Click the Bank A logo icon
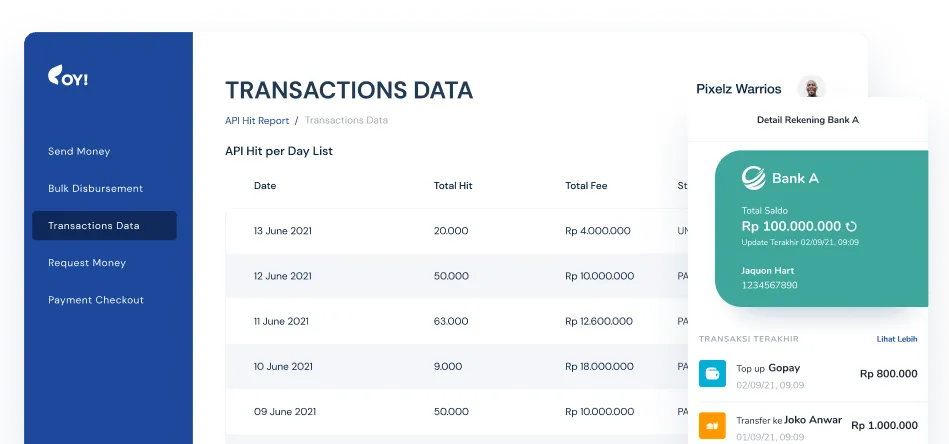The width and height of the screenshot is (949, 444). point(753,178)
